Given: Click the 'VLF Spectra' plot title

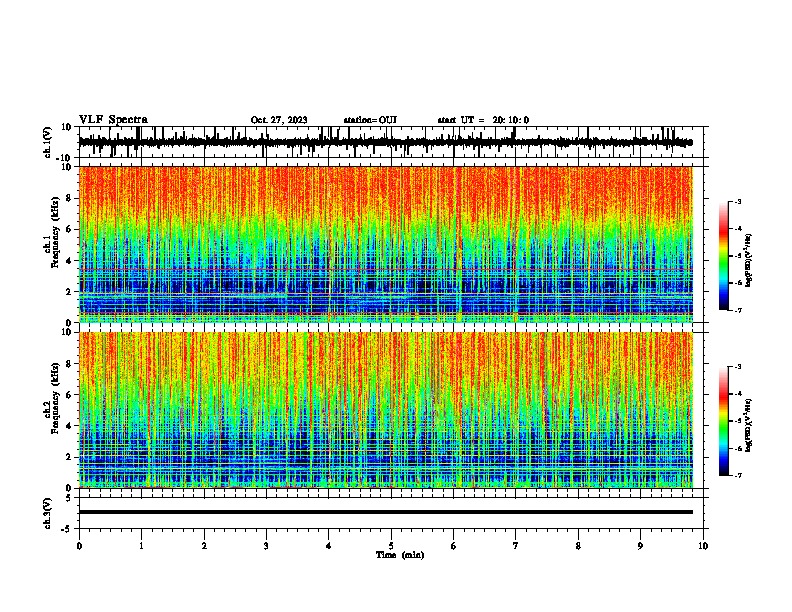Looking at the screenshot, I should [x=113, y=120].
